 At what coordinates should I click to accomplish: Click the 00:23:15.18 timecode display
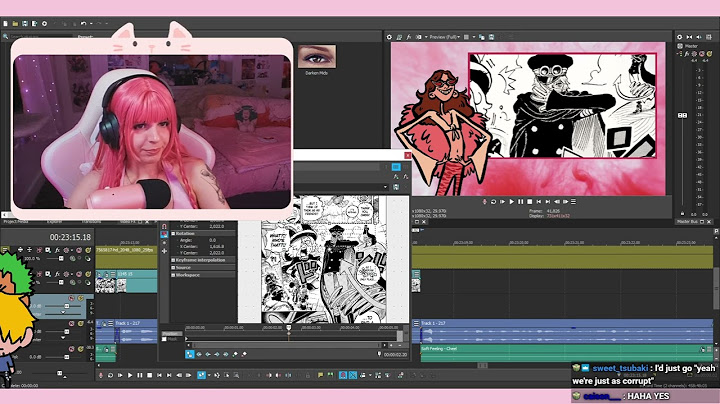click(x=70, y=237)
